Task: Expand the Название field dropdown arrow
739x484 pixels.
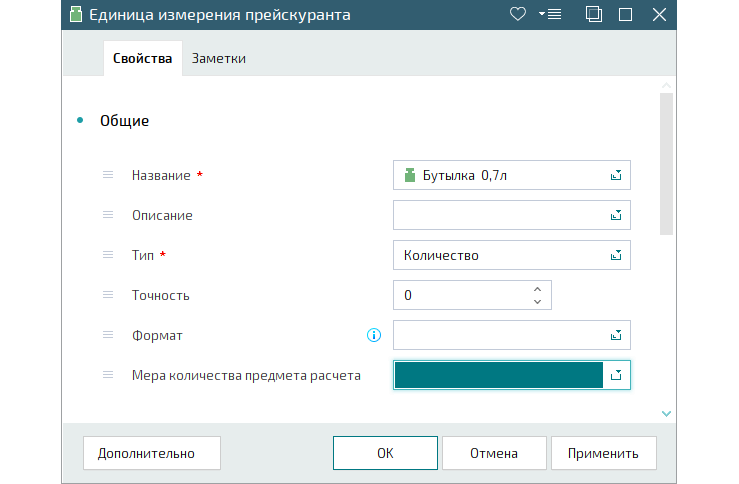Action: (x=616, y=175)
